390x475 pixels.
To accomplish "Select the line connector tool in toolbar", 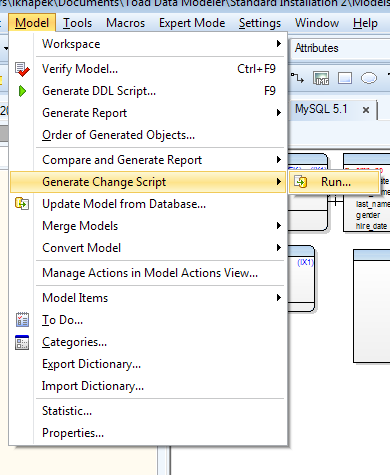I will point(297,78).
